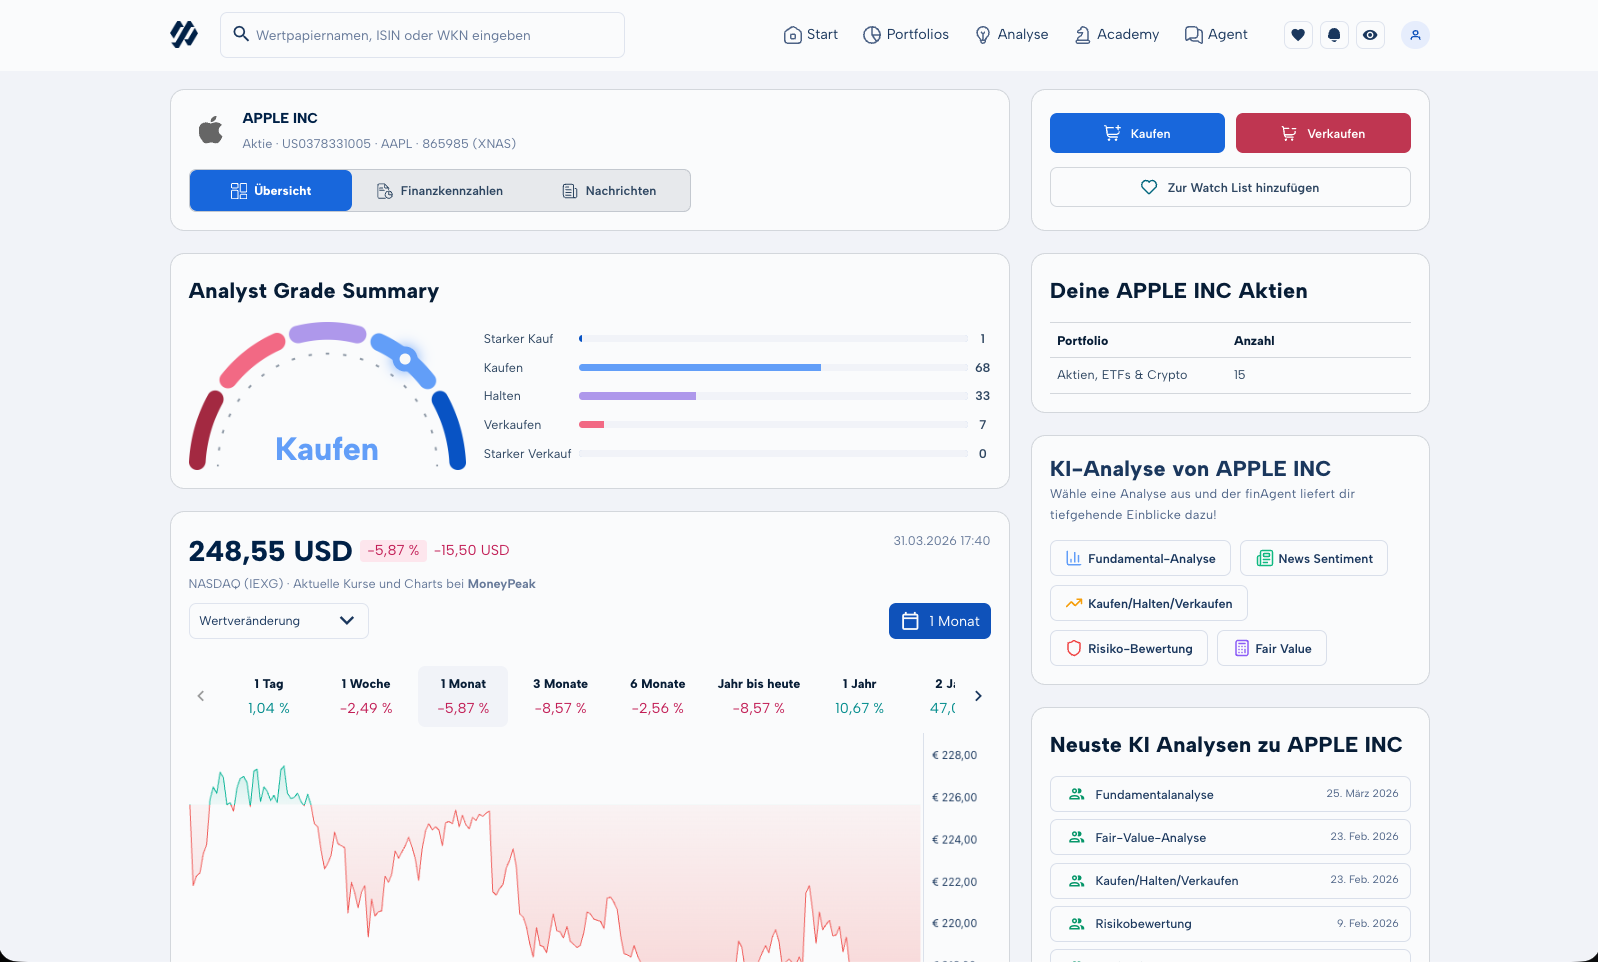Click the Apple company logo
Image resolution: width=1598 pixels, height=962 pixels.
(x=211, y=130)
